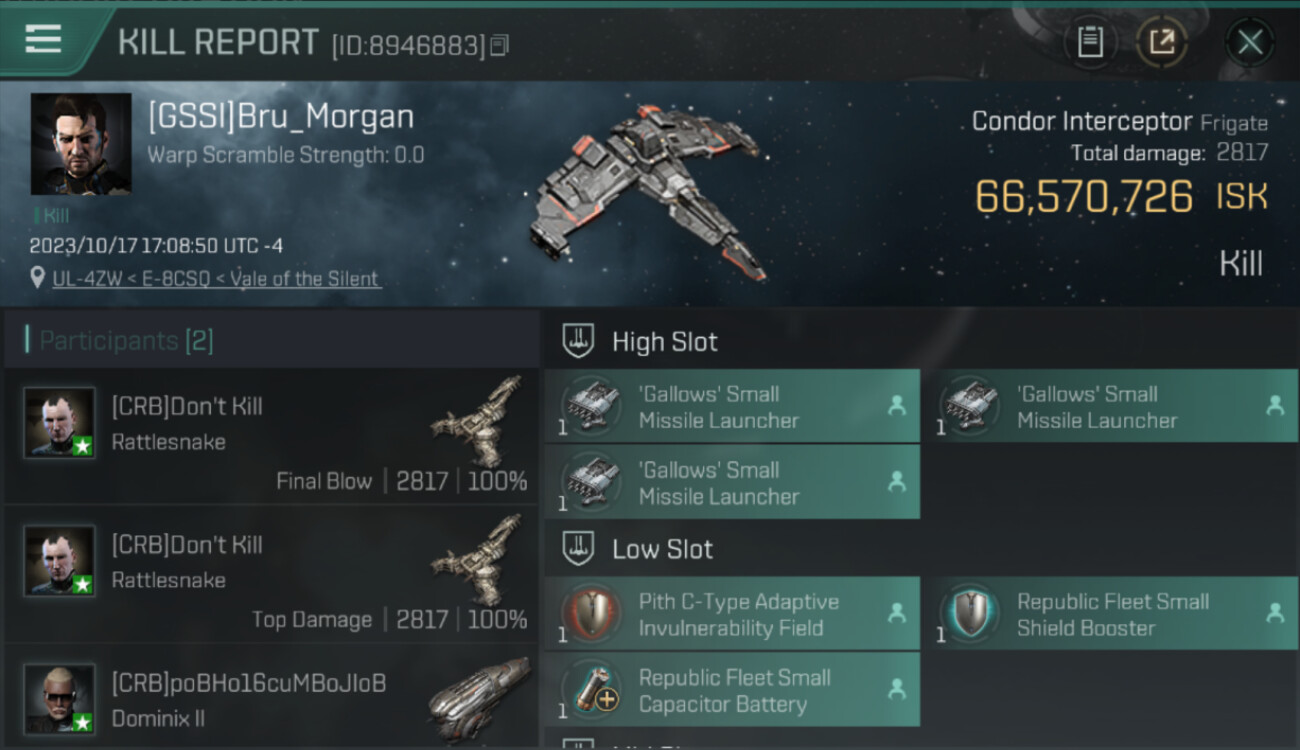This screenshot has width=1300, height=750.
Task: Click the pilot icon on Capacitor Battery
Action: click(897, 689)
